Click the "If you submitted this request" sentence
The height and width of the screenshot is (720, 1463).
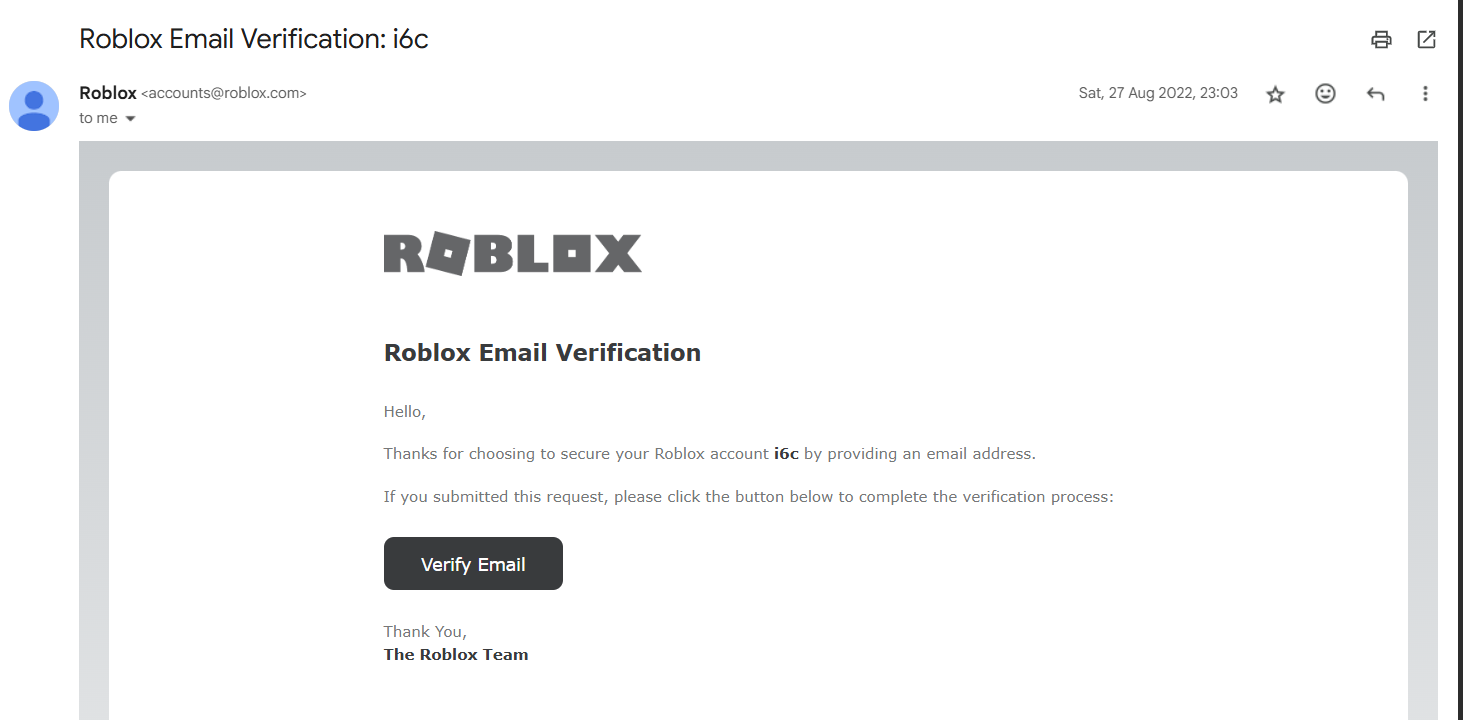pos(748,497)
